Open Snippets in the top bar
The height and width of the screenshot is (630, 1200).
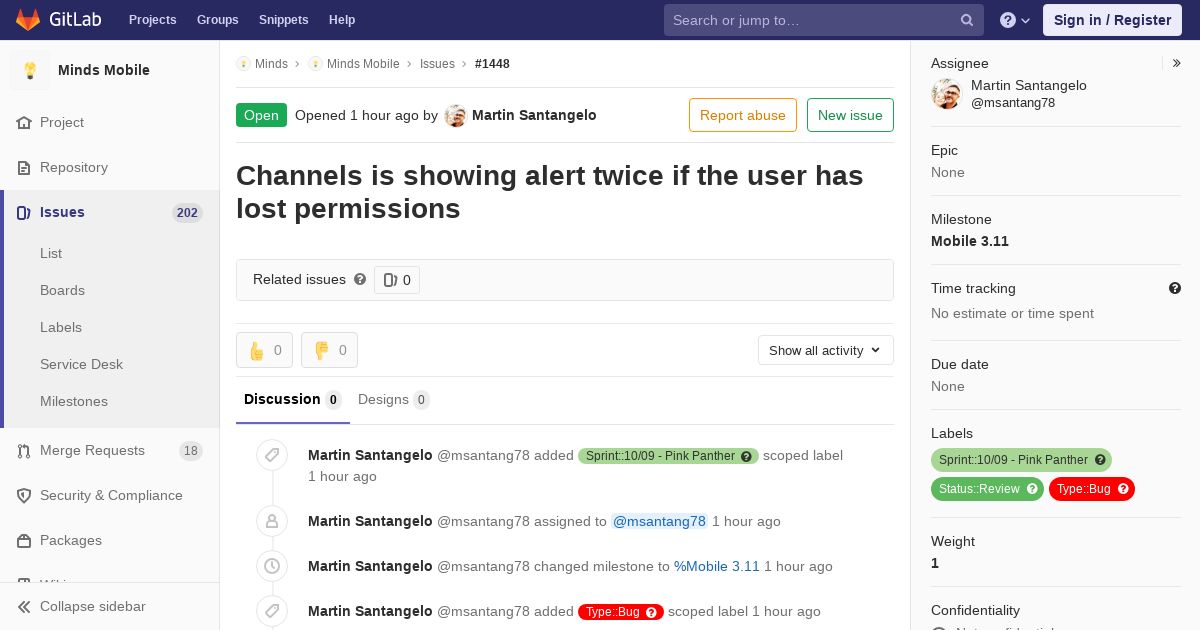click(283, 20)
